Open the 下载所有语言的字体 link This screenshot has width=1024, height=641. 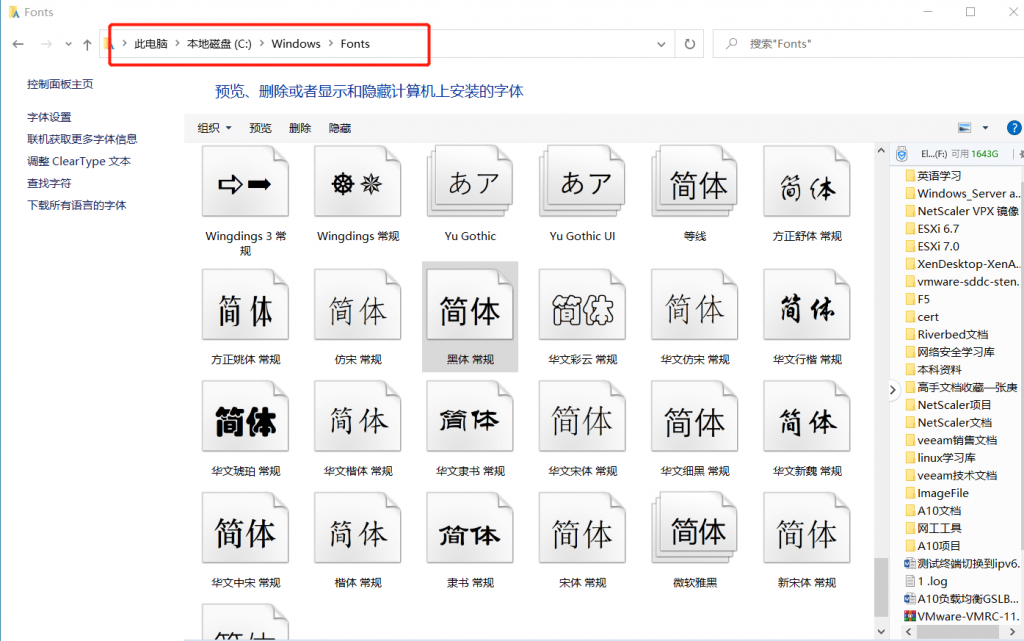point(76,205)
